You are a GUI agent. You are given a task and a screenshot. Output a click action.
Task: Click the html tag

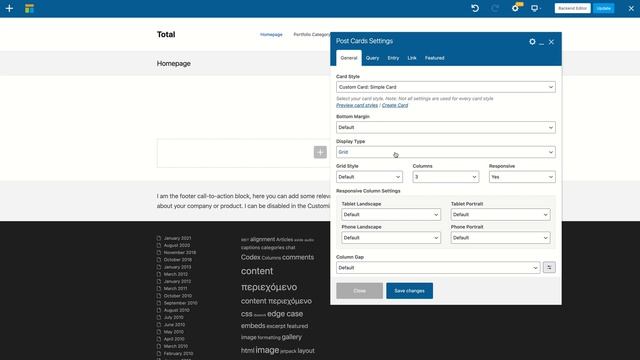tap(247, 351)
